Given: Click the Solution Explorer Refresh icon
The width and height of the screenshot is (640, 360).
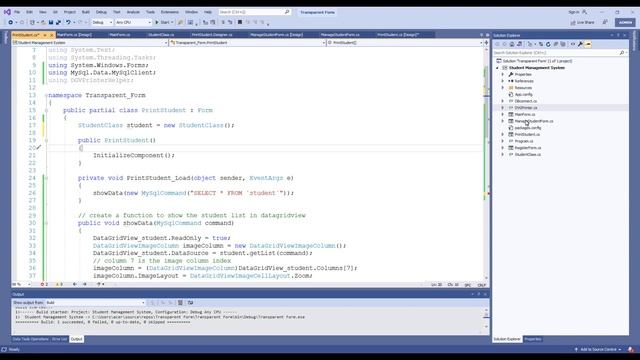Looking at the screenshot, I should tap(548, 44).
